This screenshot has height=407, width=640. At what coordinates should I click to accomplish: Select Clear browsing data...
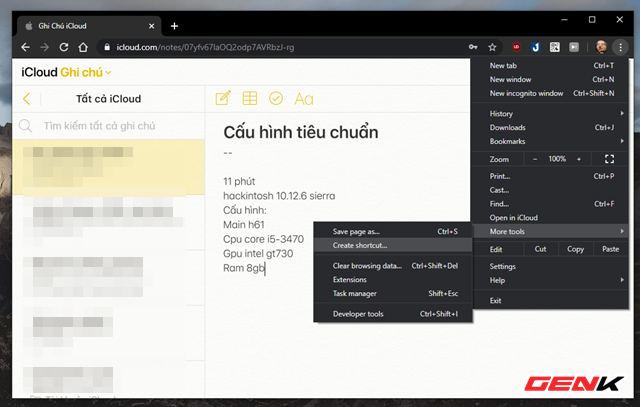[x=393, y=266]
